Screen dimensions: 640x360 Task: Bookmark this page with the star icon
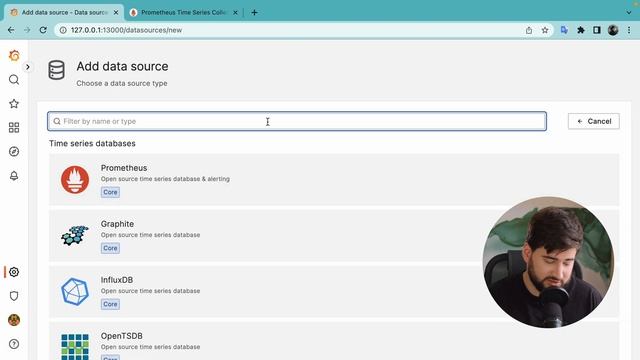(545, 30)
